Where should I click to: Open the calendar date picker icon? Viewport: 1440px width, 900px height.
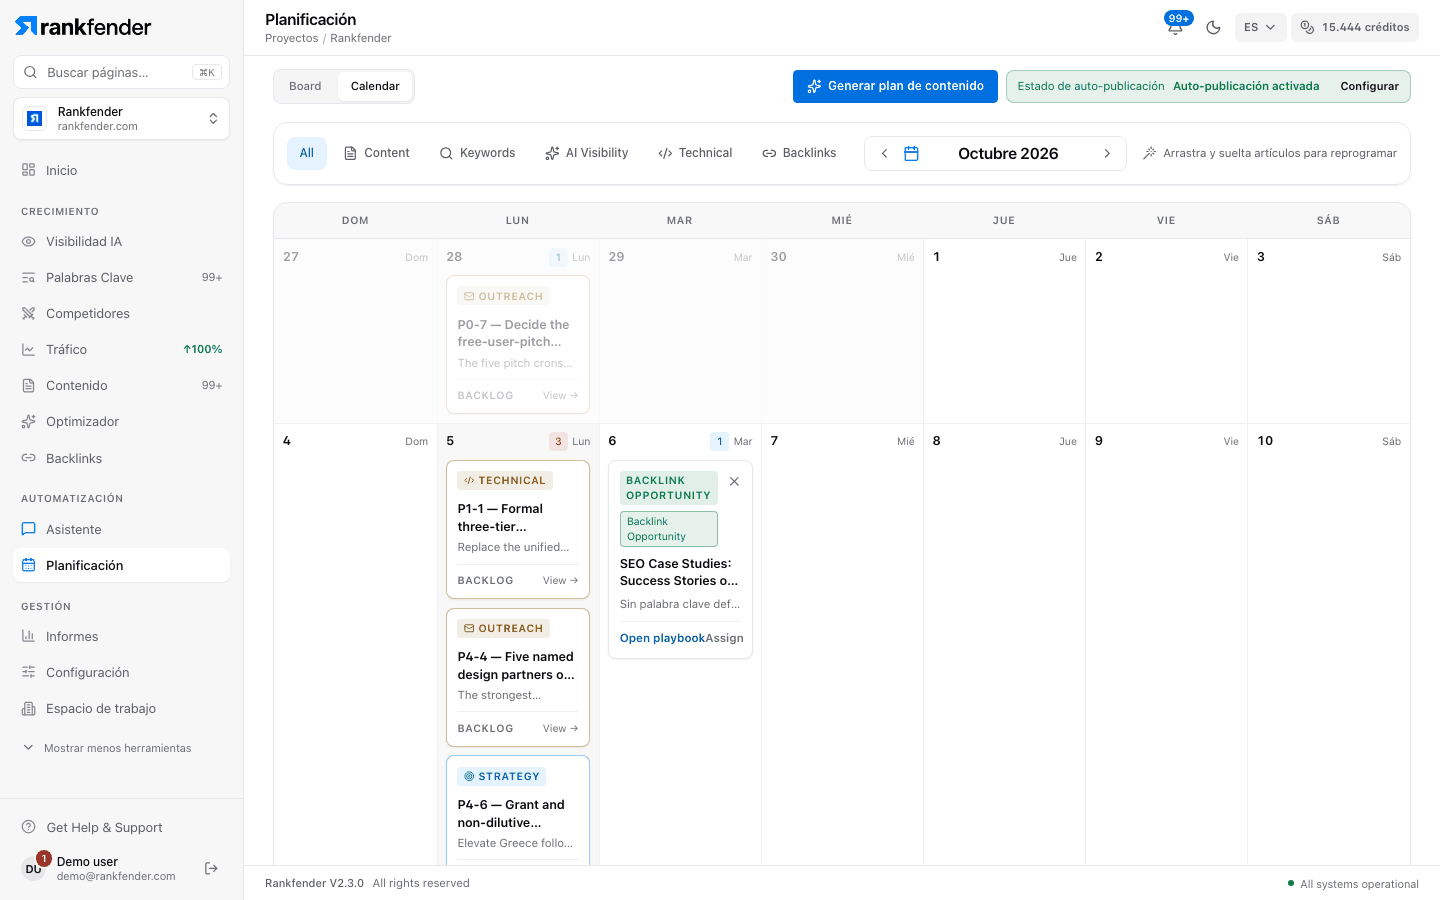tap(911, 153)
